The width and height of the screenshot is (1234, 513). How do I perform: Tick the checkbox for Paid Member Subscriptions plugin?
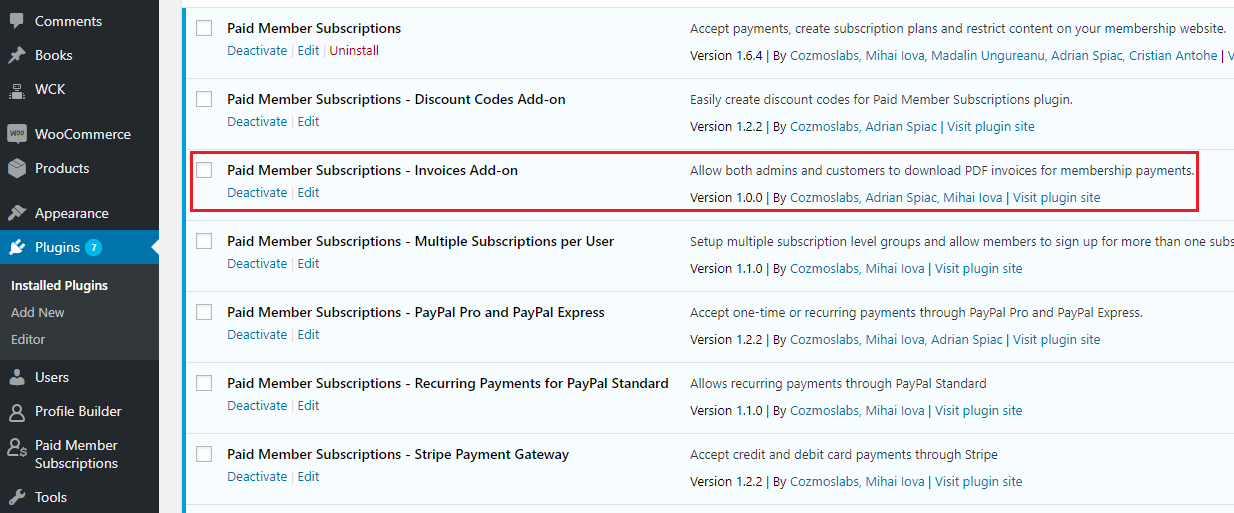(x=204, y=28)
